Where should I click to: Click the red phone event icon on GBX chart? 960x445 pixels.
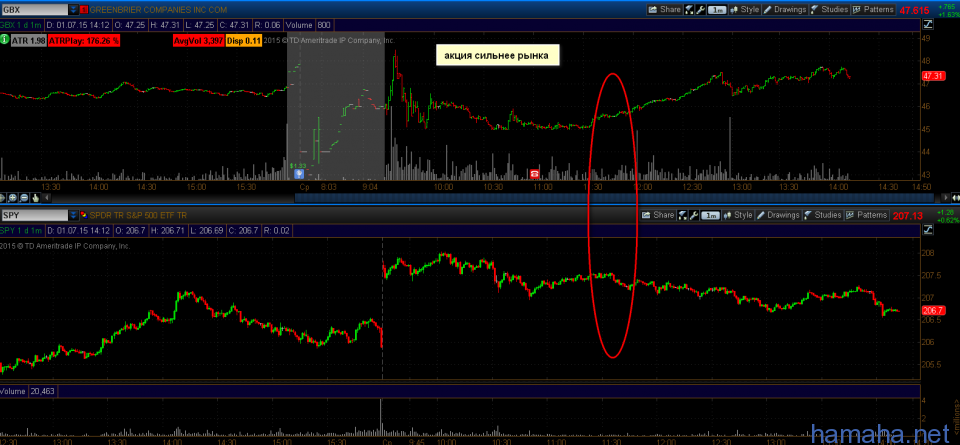[534, 173]
